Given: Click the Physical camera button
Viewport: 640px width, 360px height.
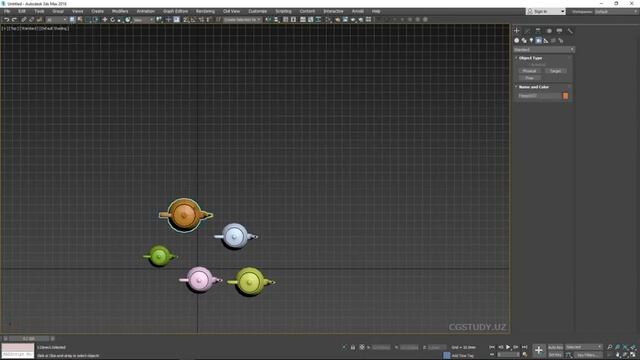Looking at the screenshot, I should [529, 71].
